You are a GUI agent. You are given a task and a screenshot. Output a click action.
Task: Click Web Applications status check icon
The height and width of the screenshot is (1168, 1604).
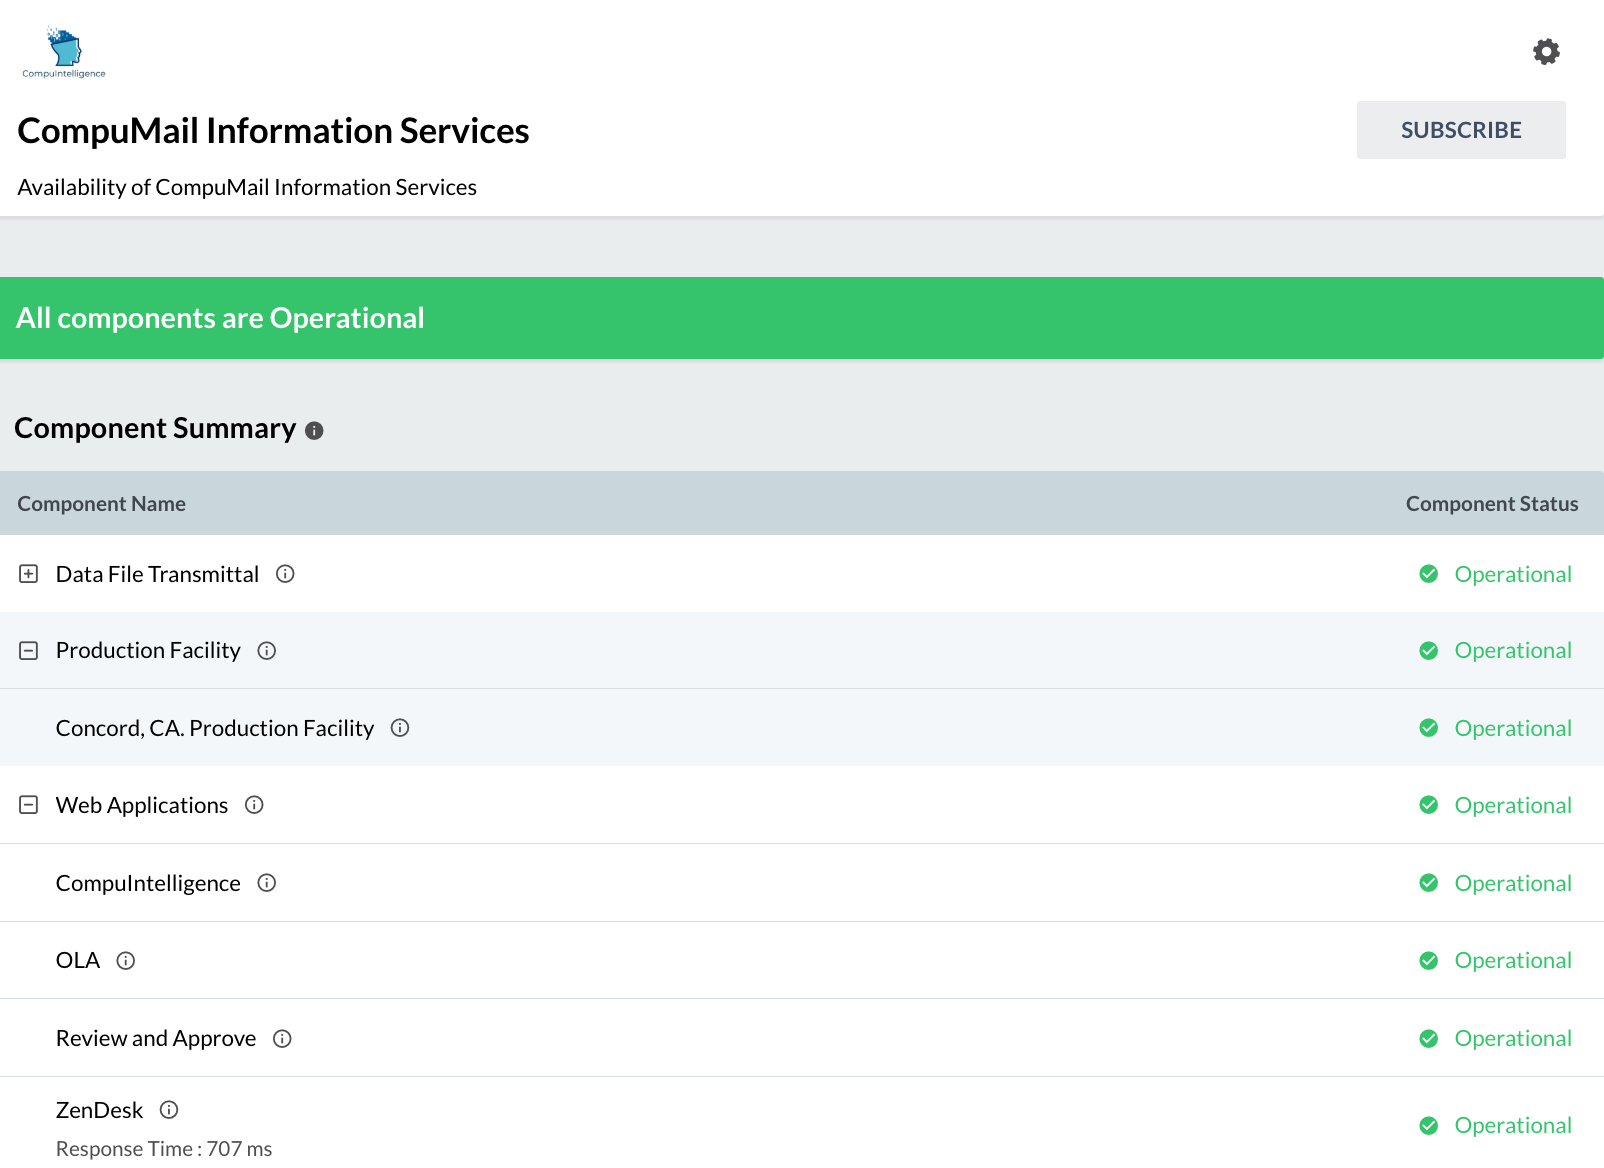1429,805
